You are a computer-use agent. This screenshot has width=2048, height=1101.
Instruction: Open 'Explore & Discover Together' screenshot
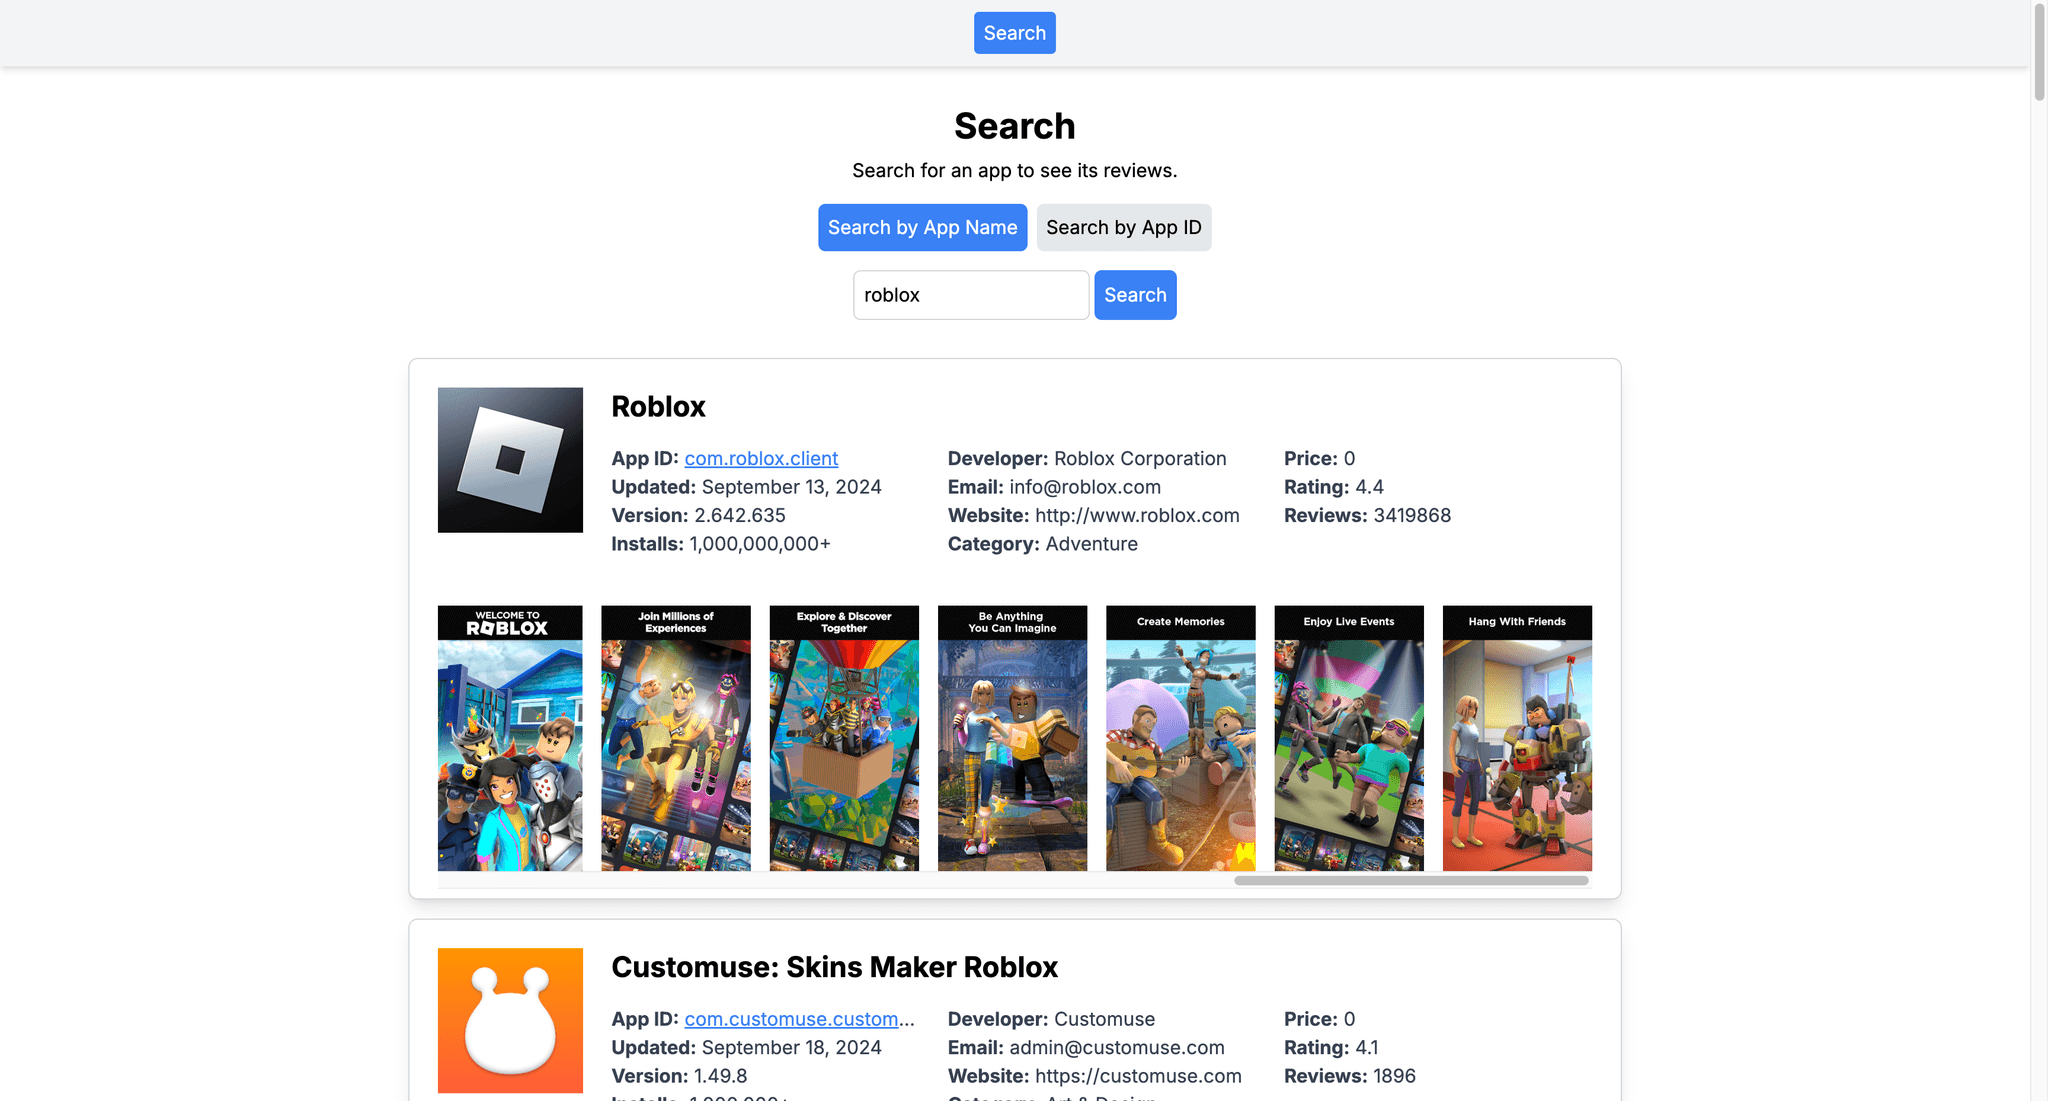coord(844,738)
